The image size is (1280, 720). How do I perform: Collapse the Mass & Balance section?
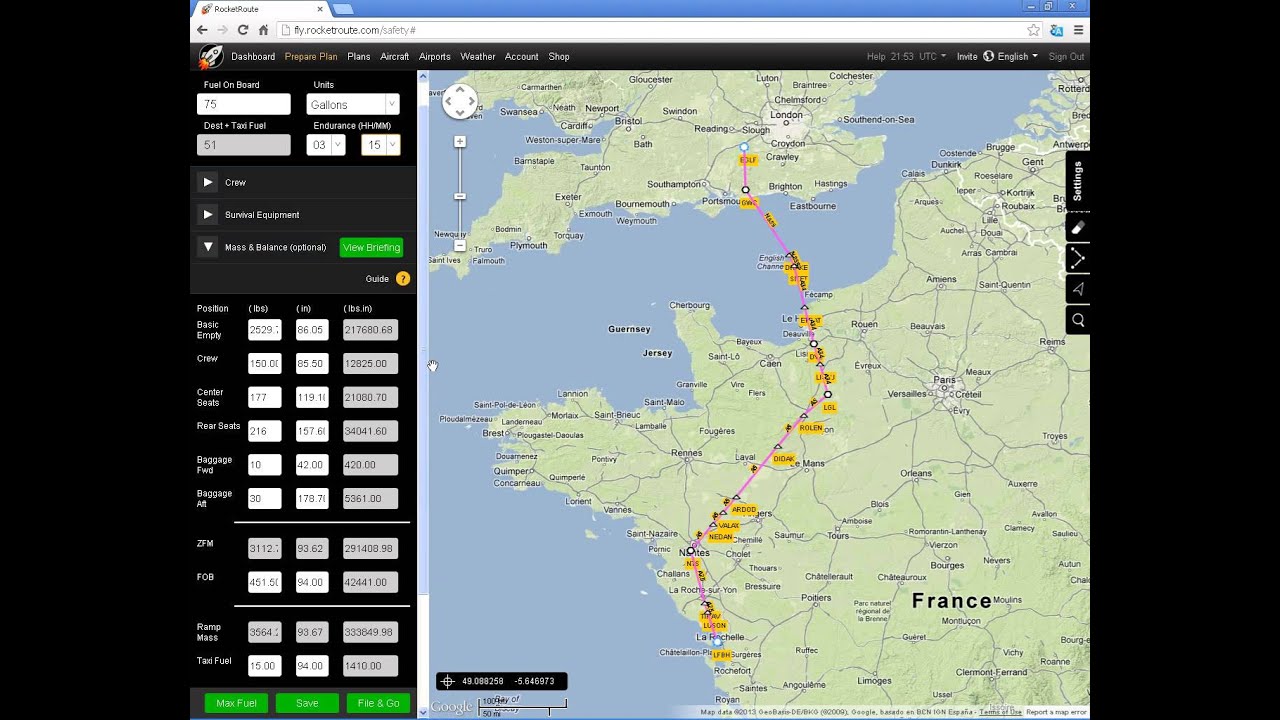[207, 246]
